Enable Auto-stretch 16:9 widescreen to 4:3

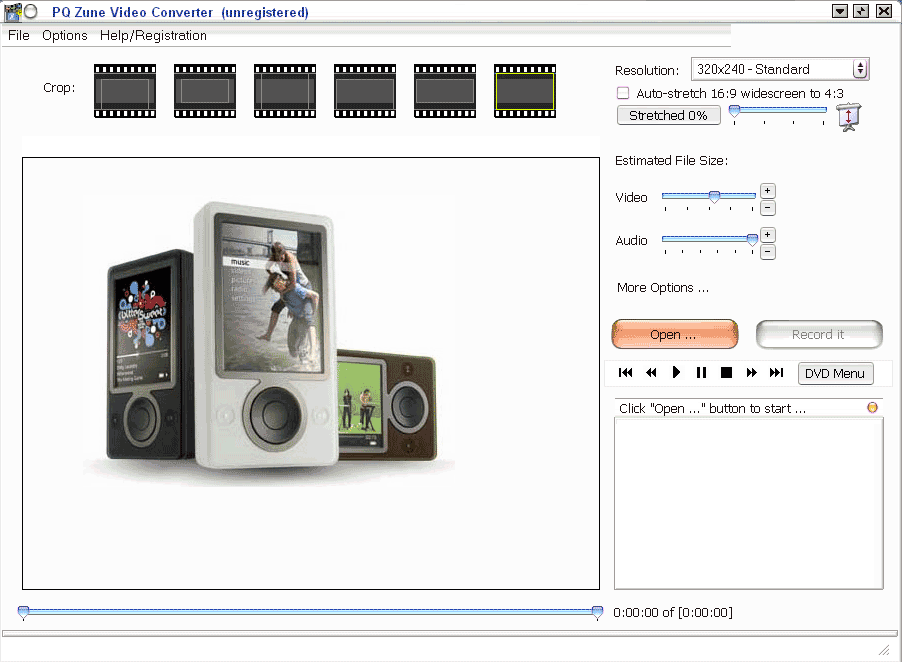point(623,93)
